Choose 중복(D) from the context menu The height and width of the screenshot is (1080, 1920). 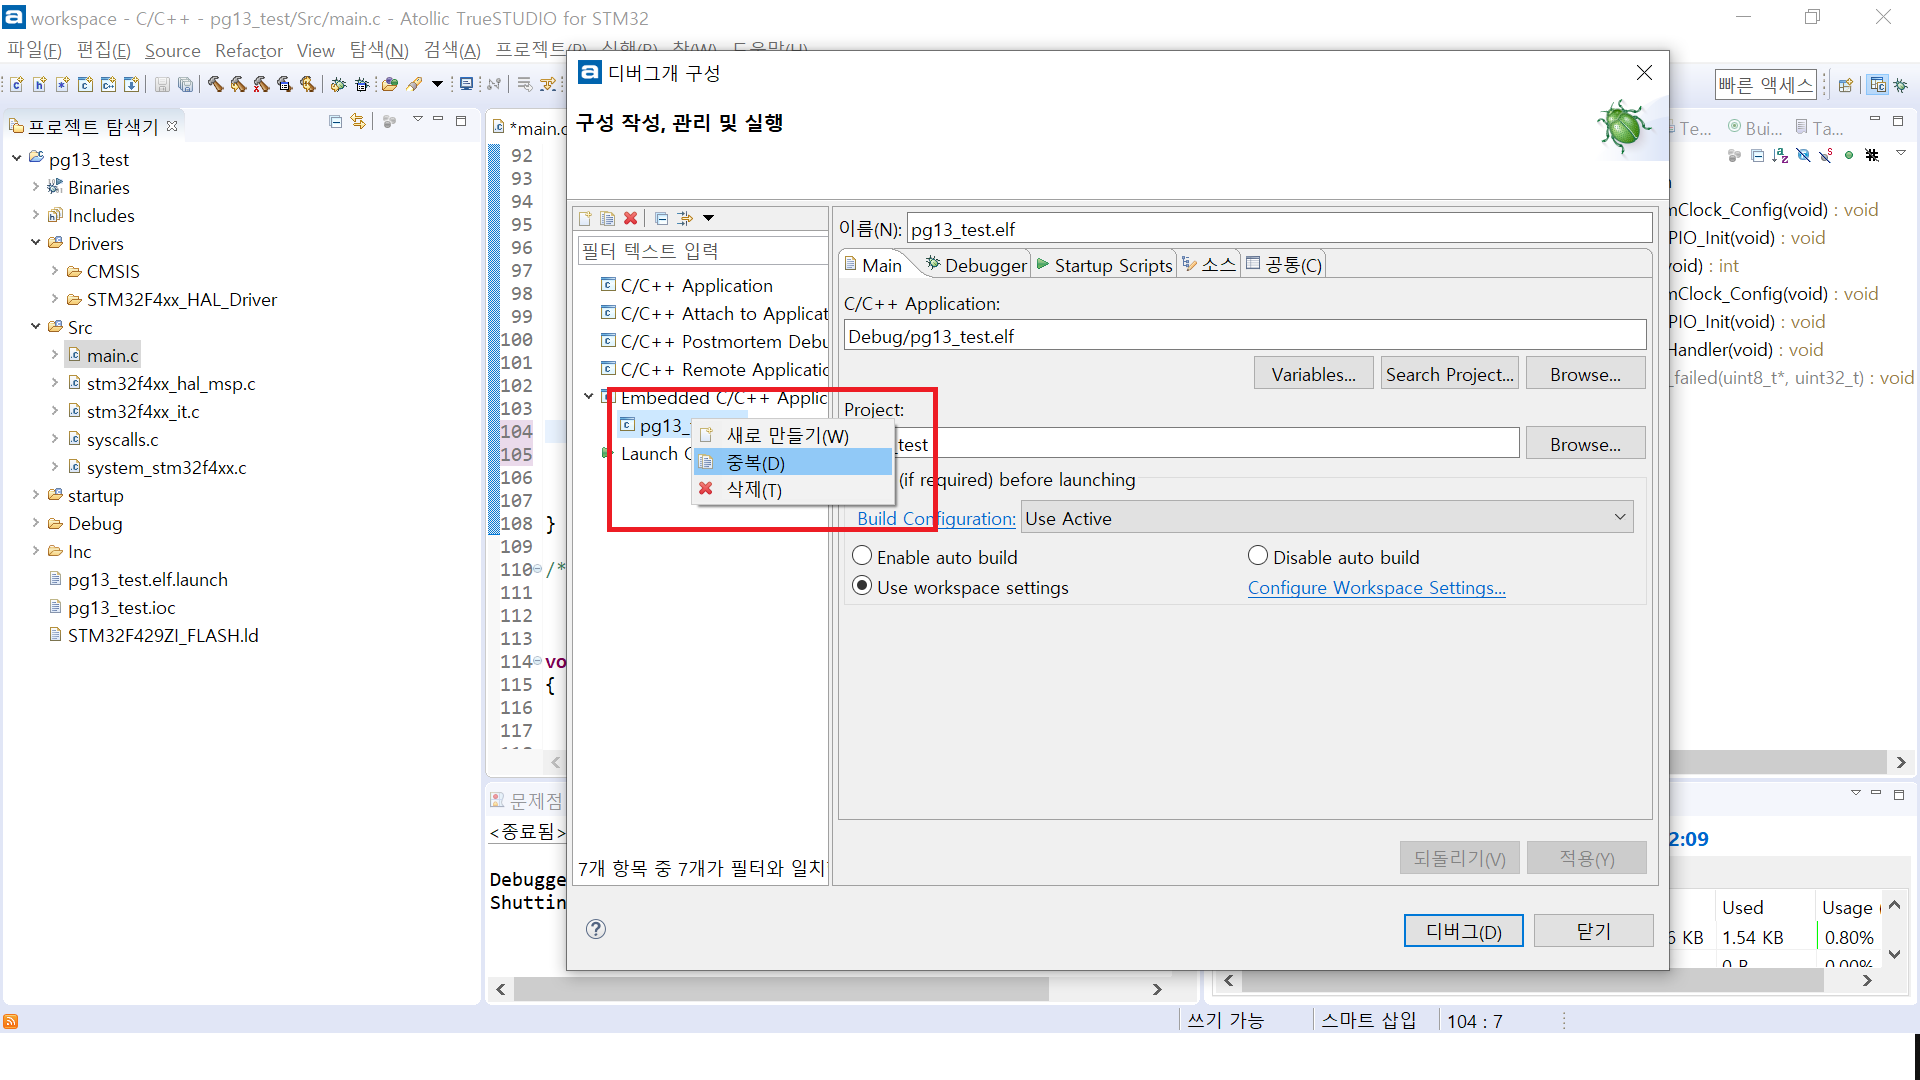tap(755, 463)
